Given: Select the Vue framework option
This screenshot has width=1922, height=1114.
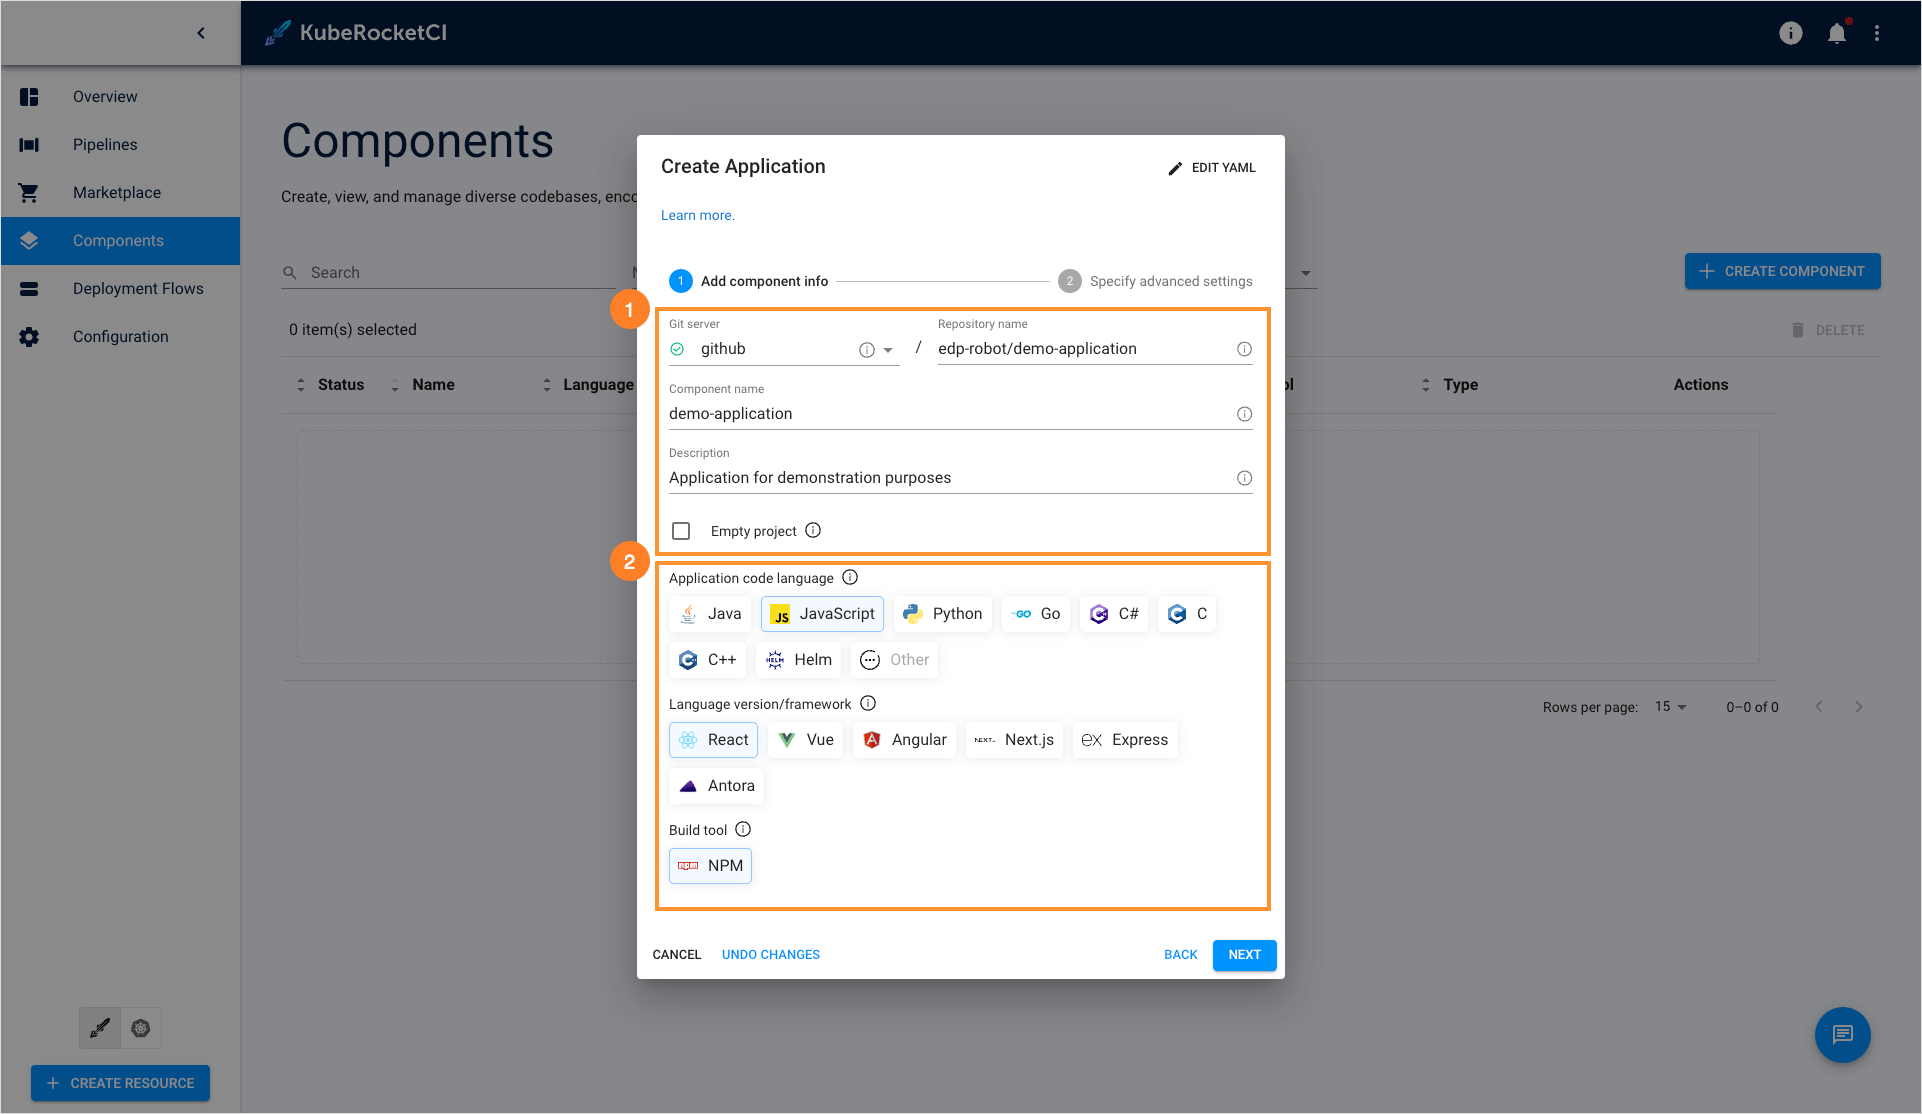Looking at the screenshot, I should [x=805, y=739].
